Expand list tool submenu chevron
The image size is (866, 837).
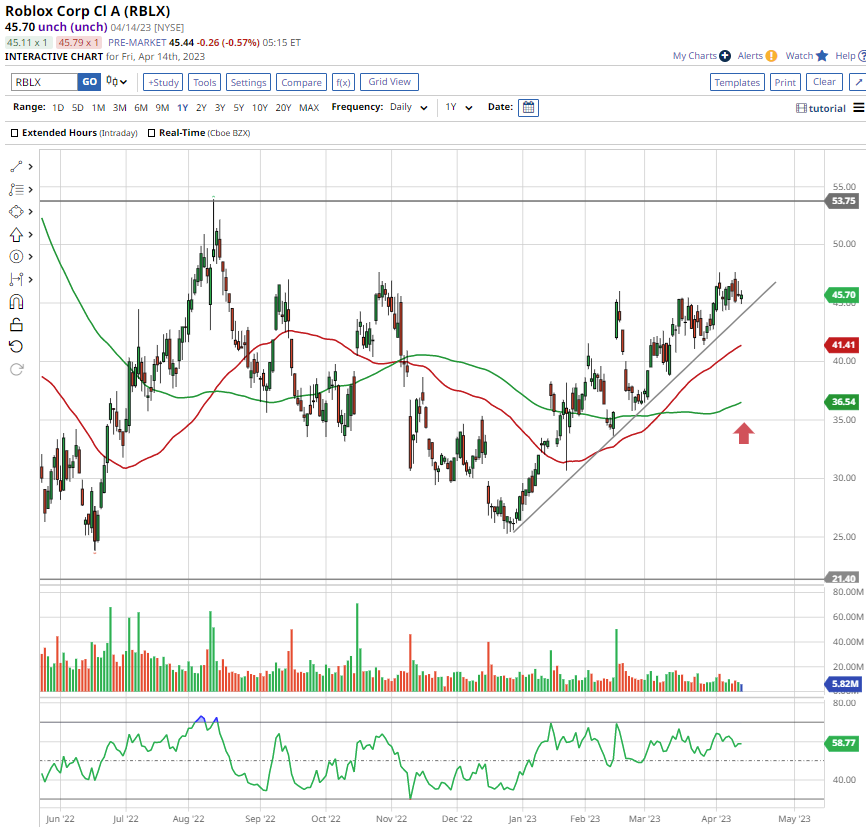[x=30, y=189]
